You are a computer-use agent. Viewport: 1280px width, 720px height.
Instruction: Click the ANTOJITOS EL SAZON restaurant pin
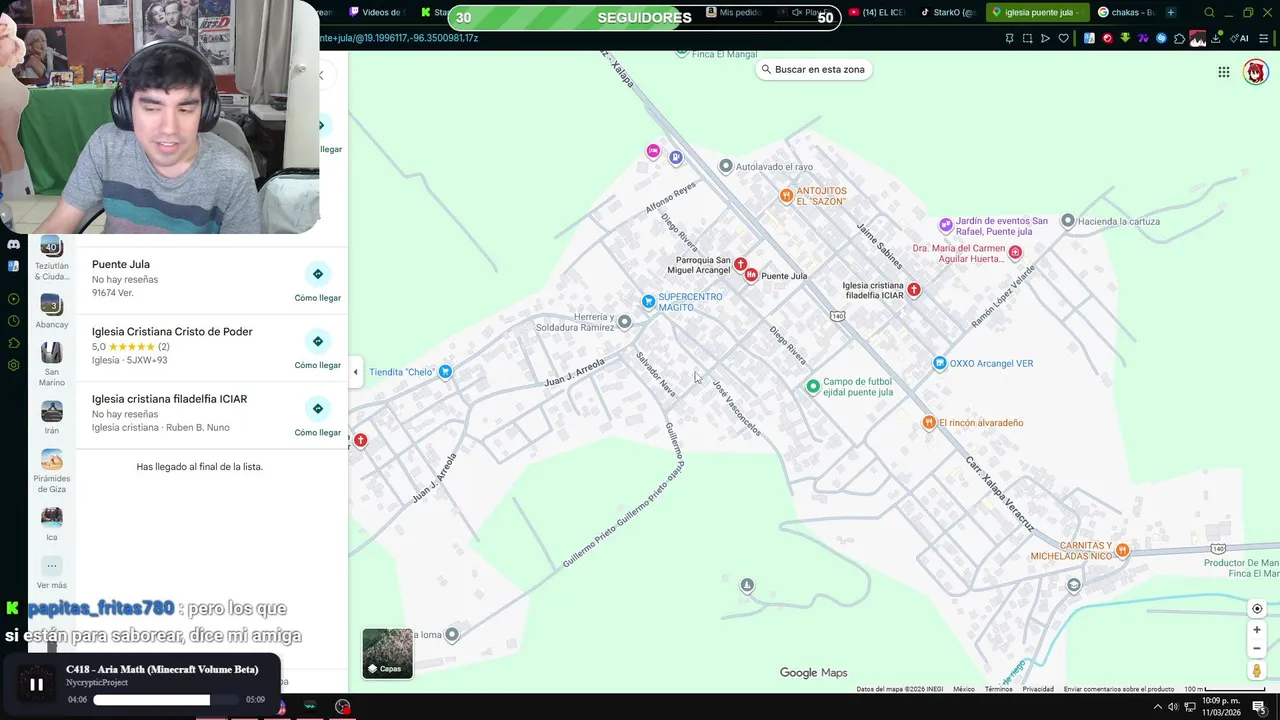click(x=786, y=195)
